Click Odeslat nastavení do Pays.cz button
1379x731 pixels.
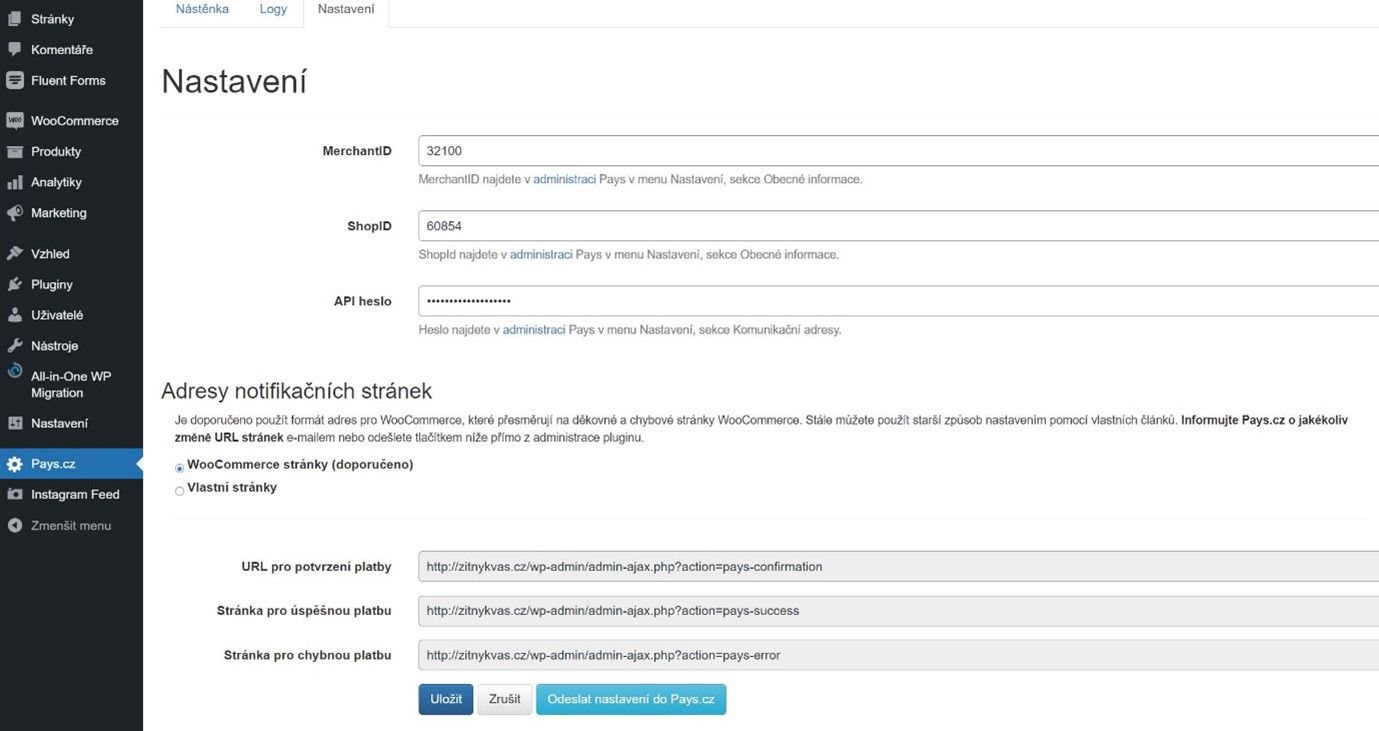pos(631,699)
